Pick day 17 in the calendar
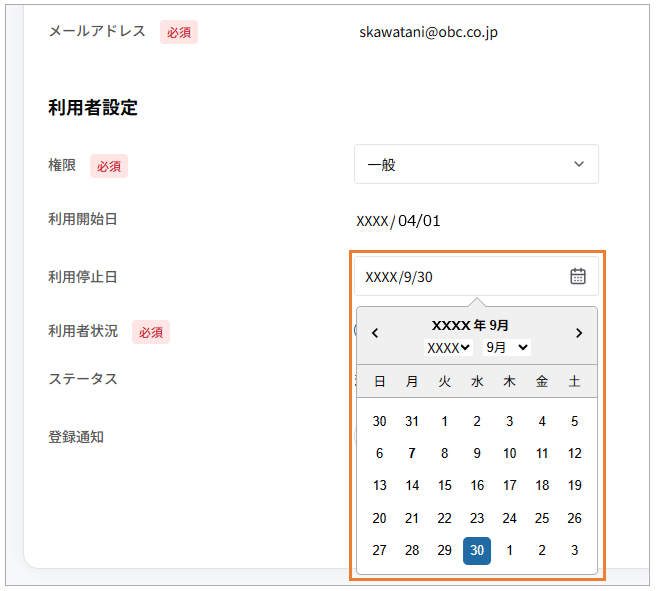This screenshot has width=656, height=591. pos(510,486)
